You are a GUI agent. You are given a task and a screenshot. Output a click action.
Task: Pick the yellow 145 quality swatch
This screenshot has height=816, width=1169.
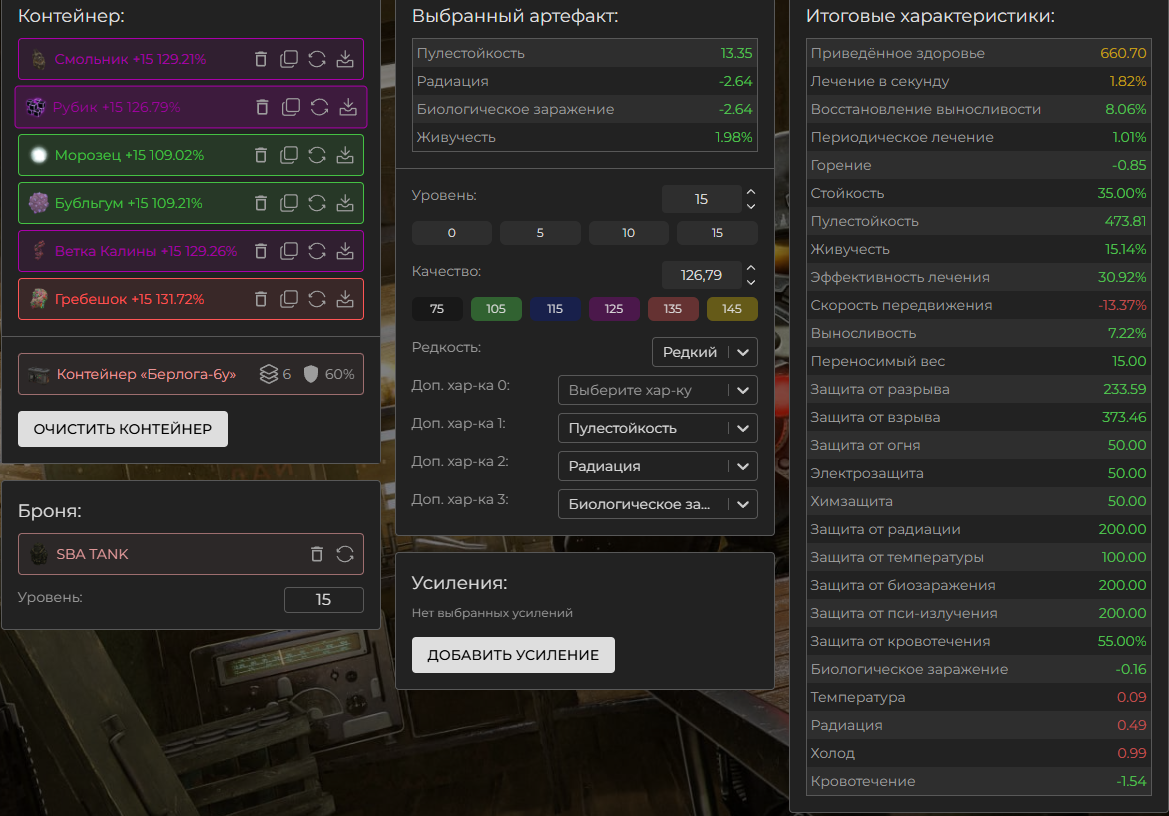pyautogui.click(x=732, y=309)
